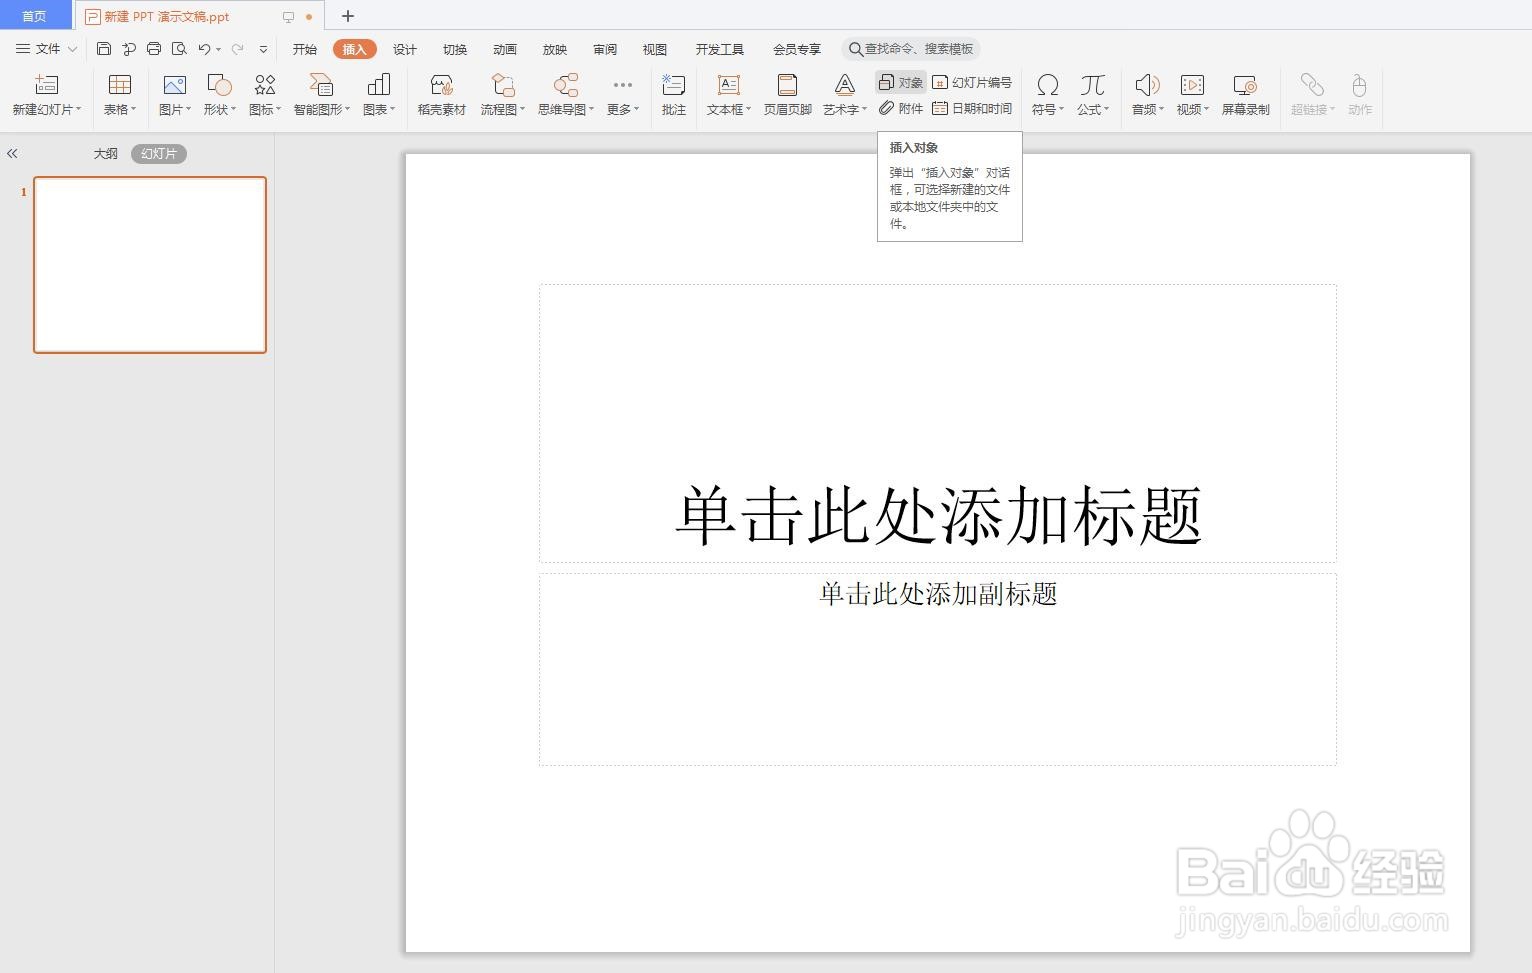Expand the Shapes (形状) dropdown arrow
Screen dimensions: 1532x973
(233, 109)
